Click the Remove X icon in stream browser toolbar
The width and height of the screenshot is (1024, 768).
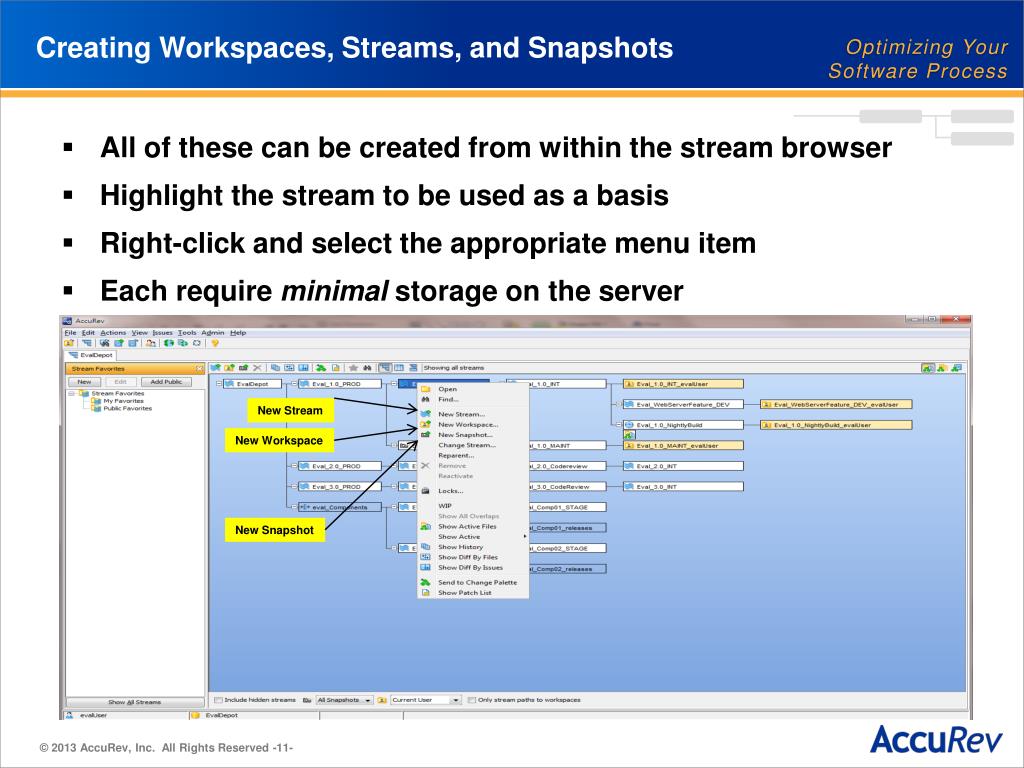pyautogui.click(x=257, y=368)
